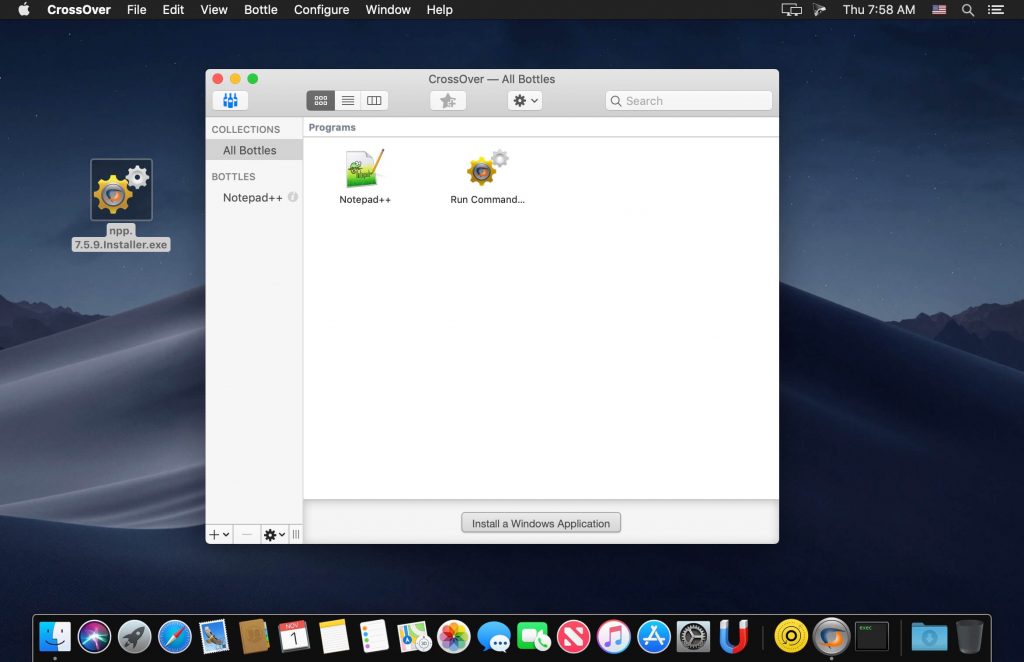Screen dimensions: 1024x662
Task: Click the bottles icon in the toolbar
Action: pyautogui.click(x=230, y=100)
